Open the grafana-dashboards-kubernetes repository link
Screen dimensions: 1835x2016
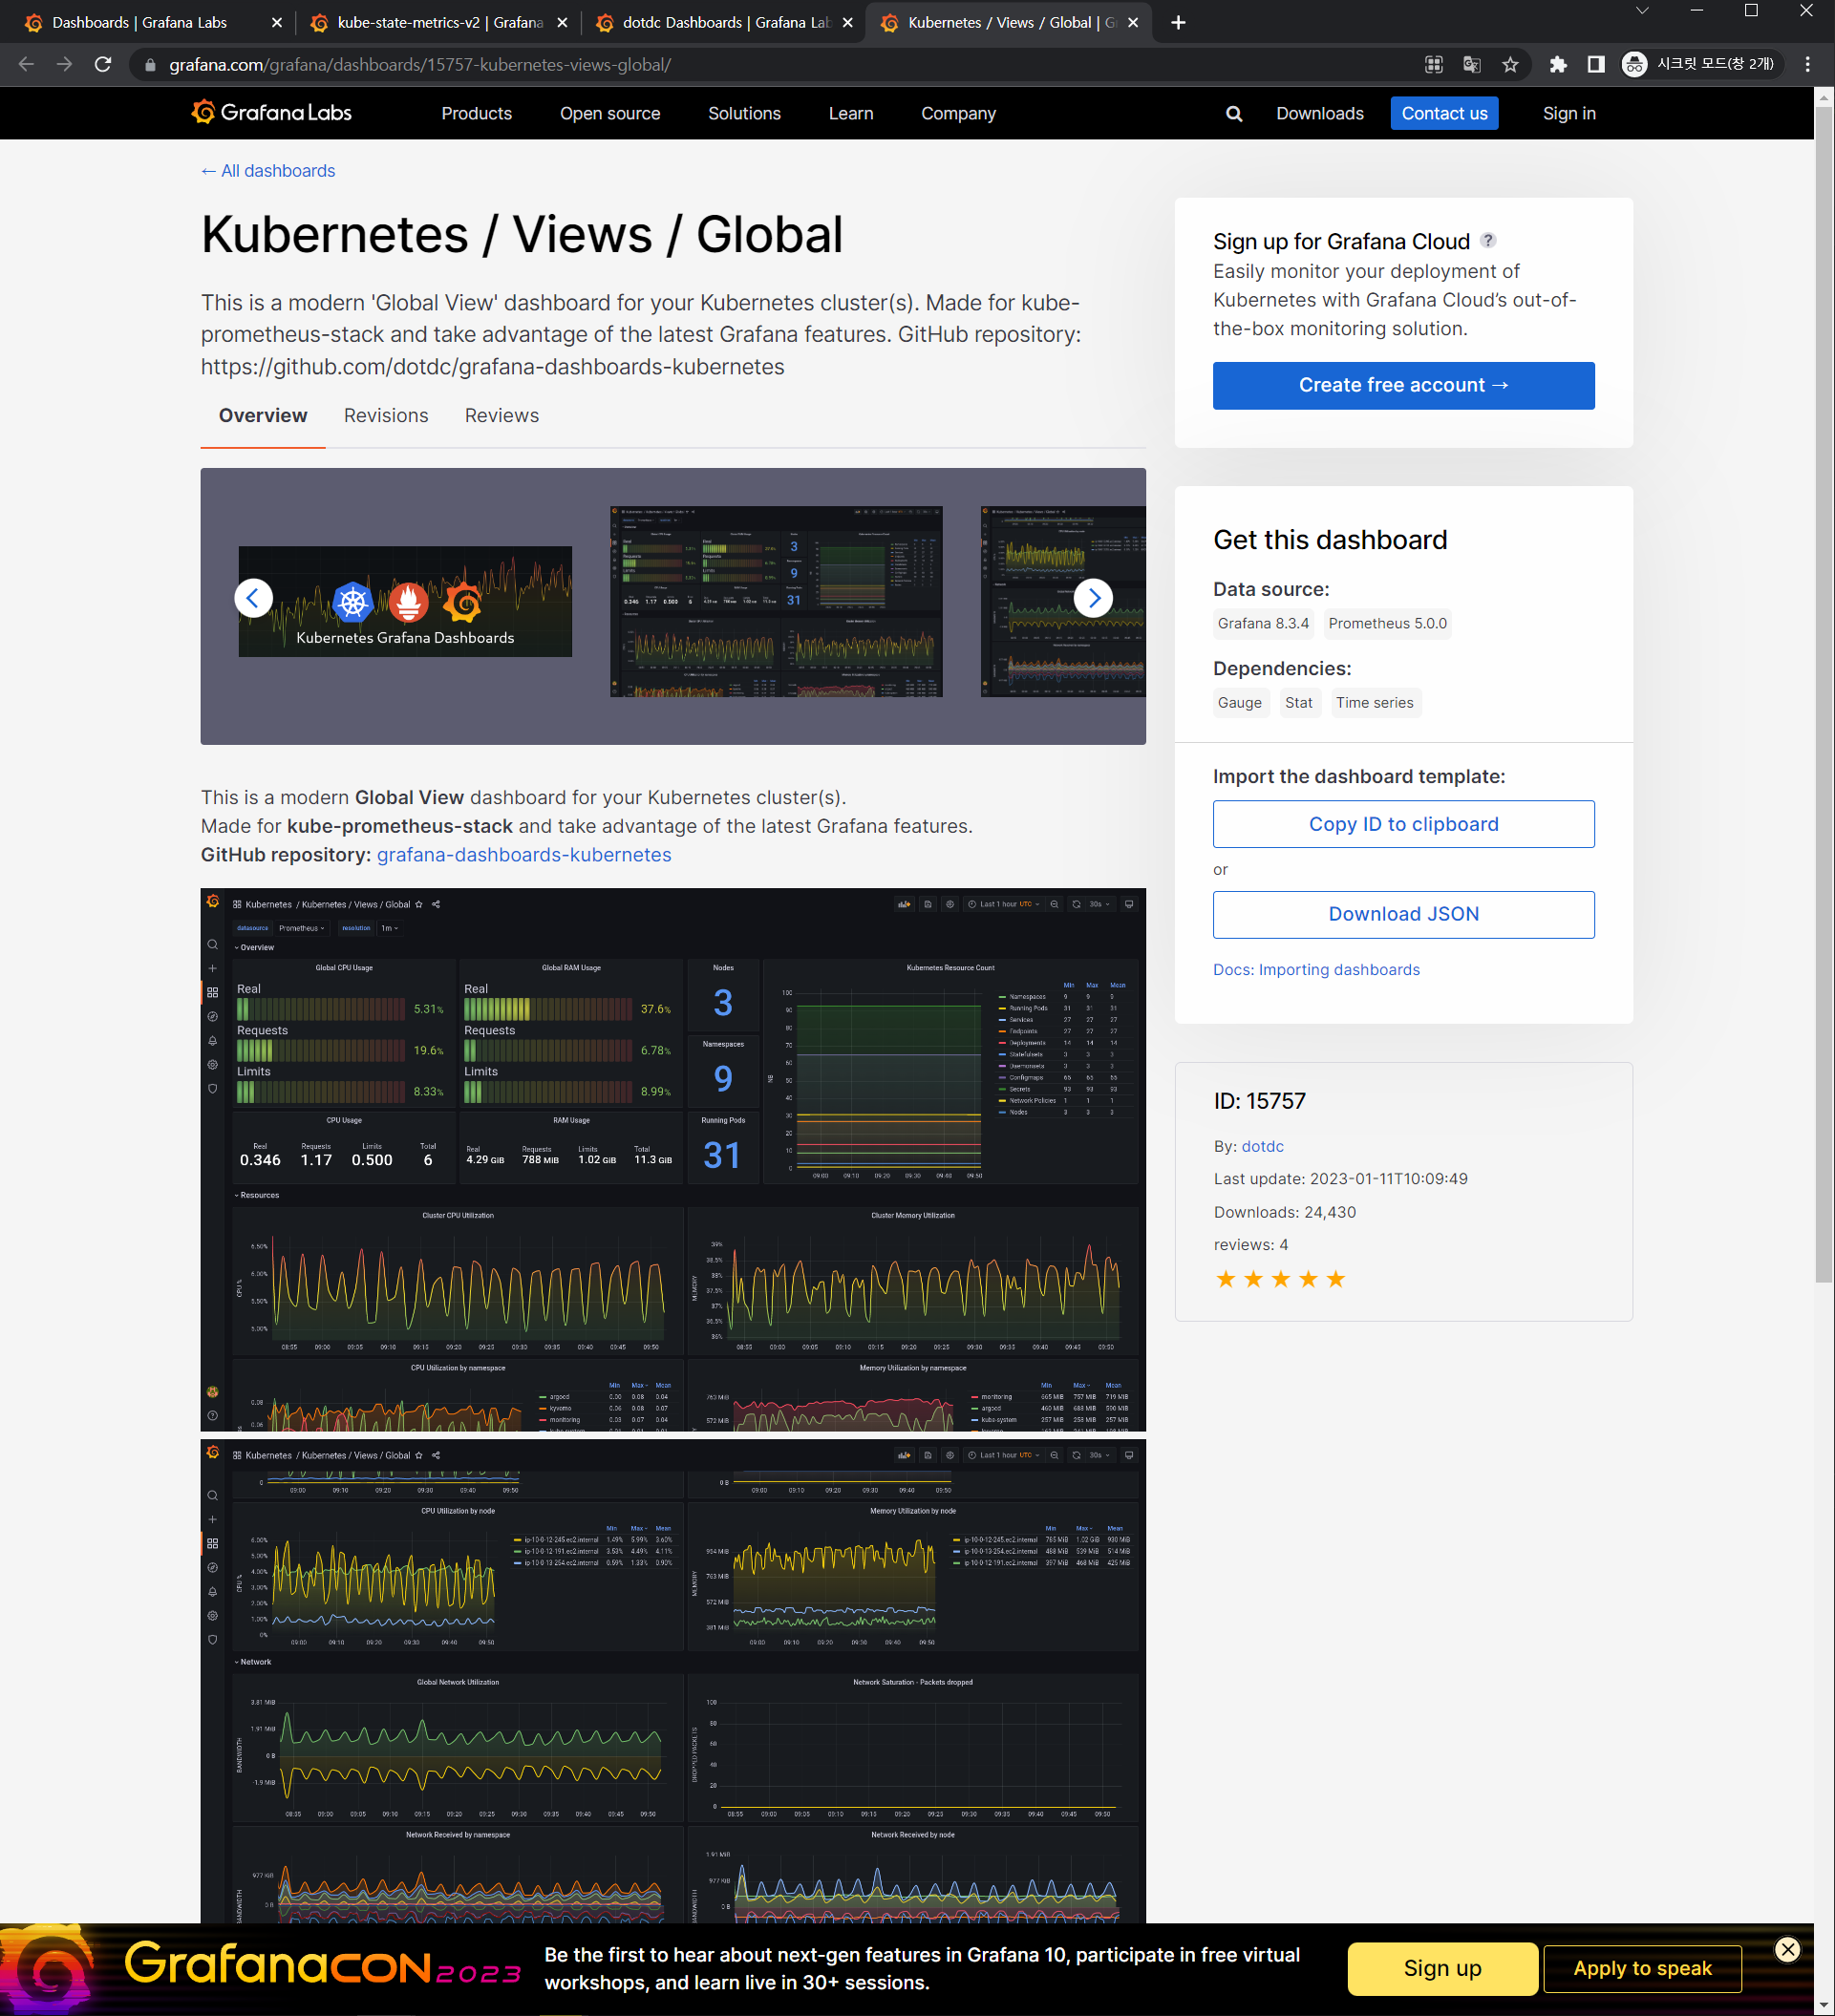(x=523, y=855)
